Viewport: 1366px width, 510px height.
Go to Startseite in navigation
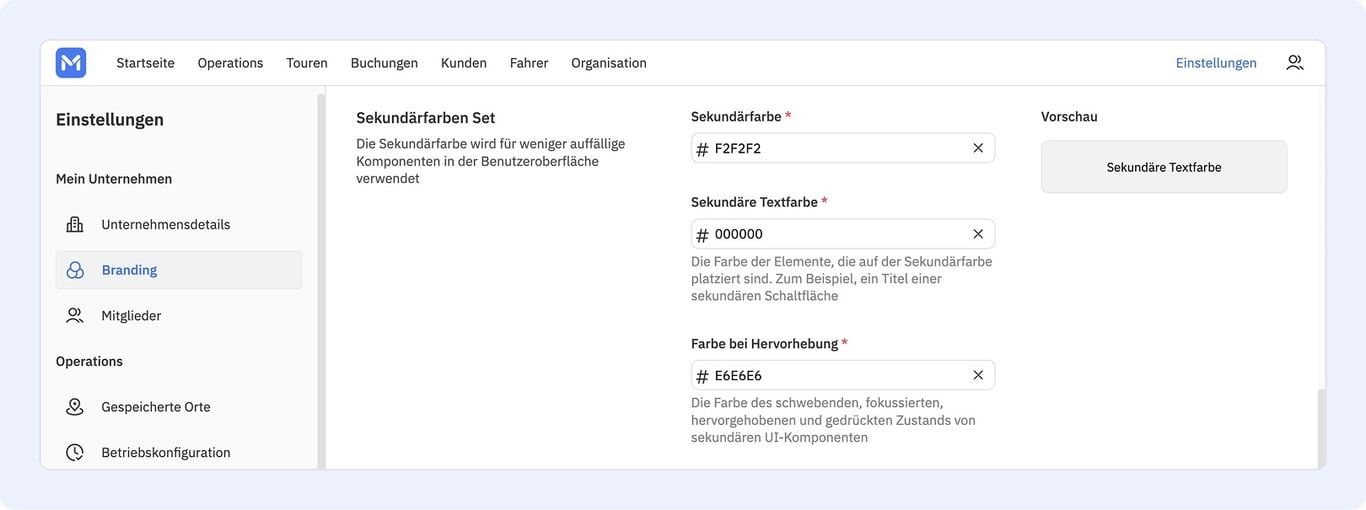pyautogui.click(x=145, y=63)
